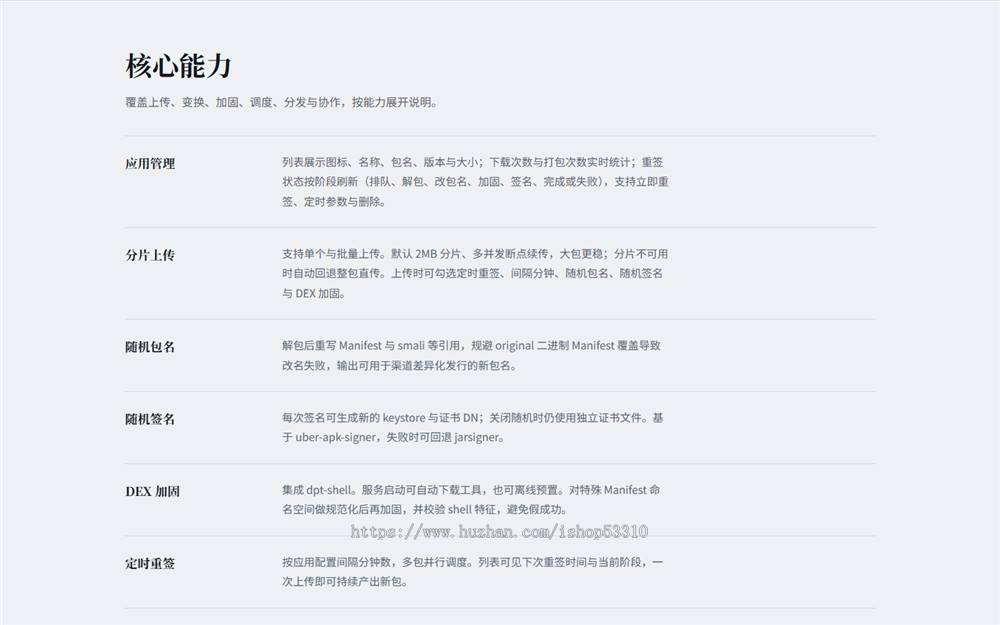This screenshot has height=625, width=1000.
Task: Select the text starting 集成 dpt-shell
Action: (x=471, y=499)
